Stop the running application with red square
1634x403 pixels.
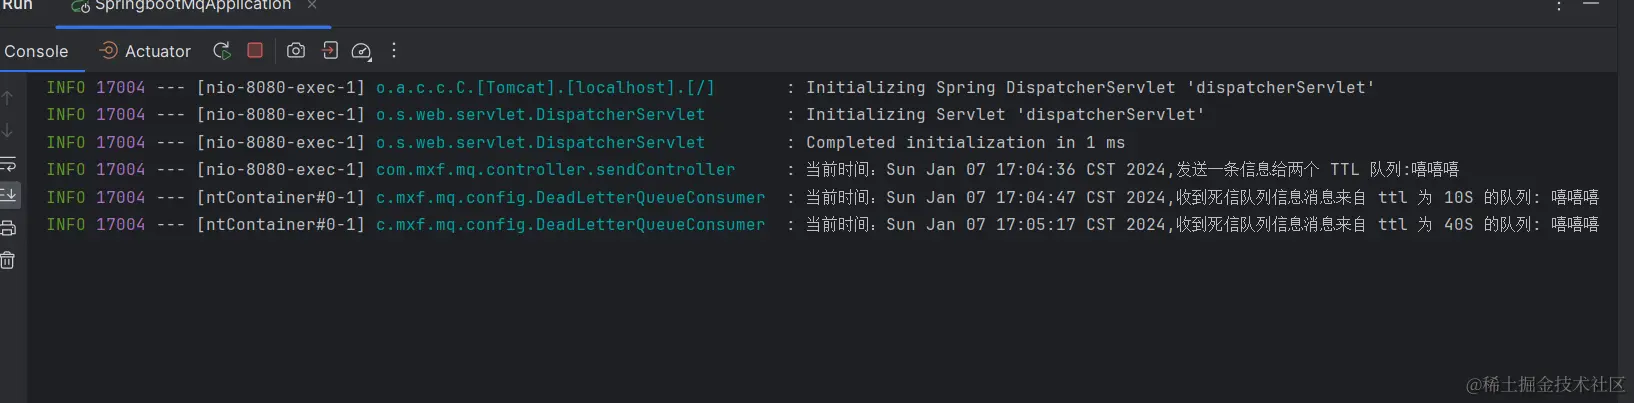coord(255,50)
